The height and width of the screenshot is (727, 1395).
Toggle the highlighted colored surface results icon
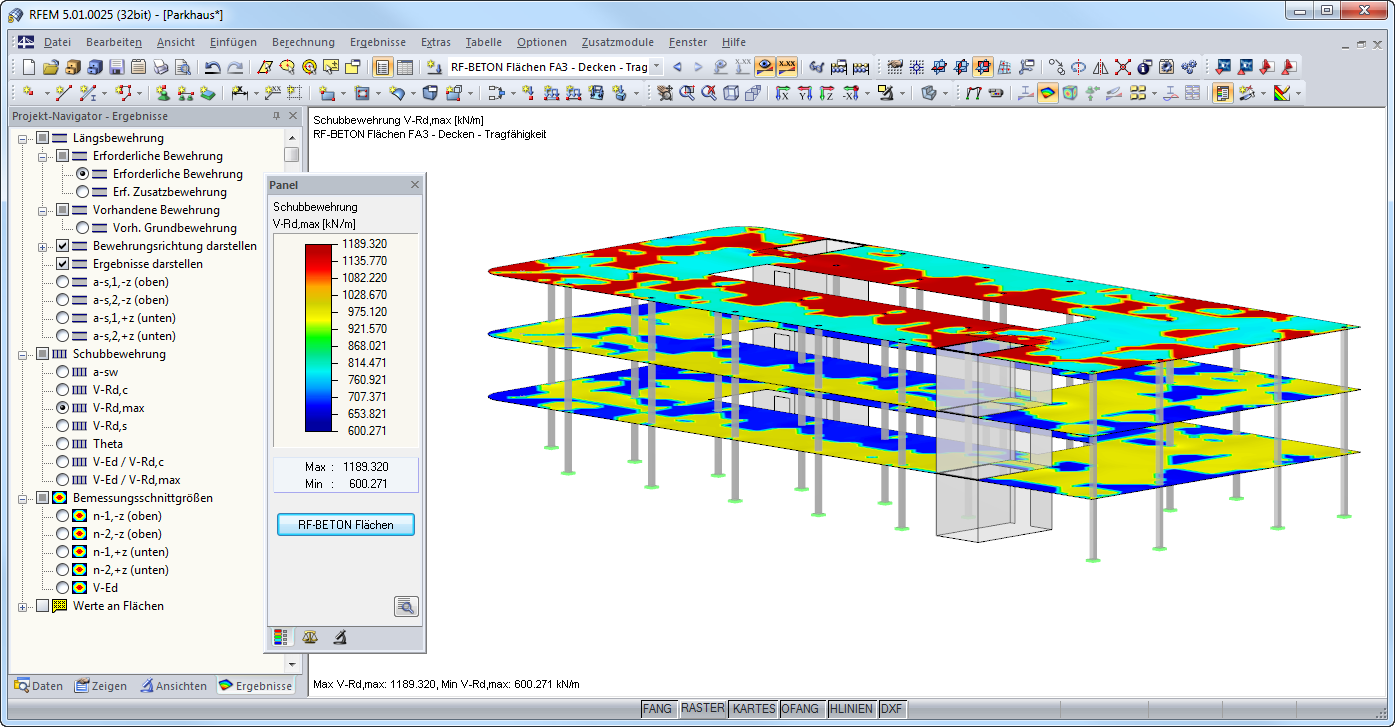click(1048, 94)
